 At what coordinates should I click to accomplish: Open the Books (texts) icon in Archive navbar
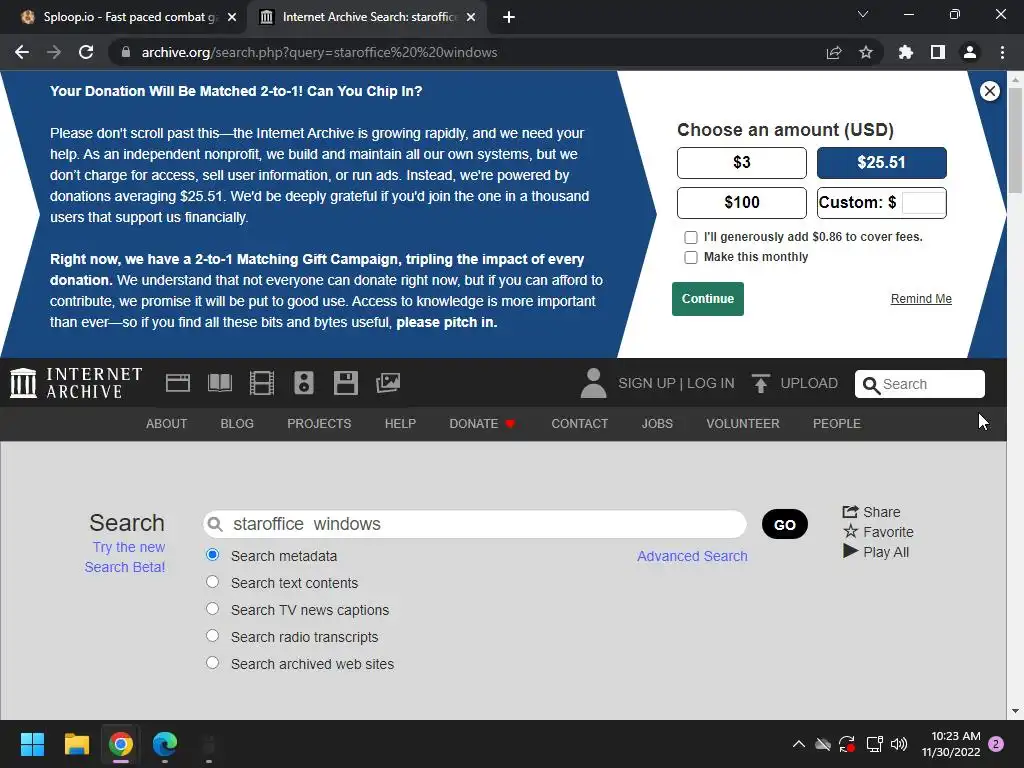(220, 383)
